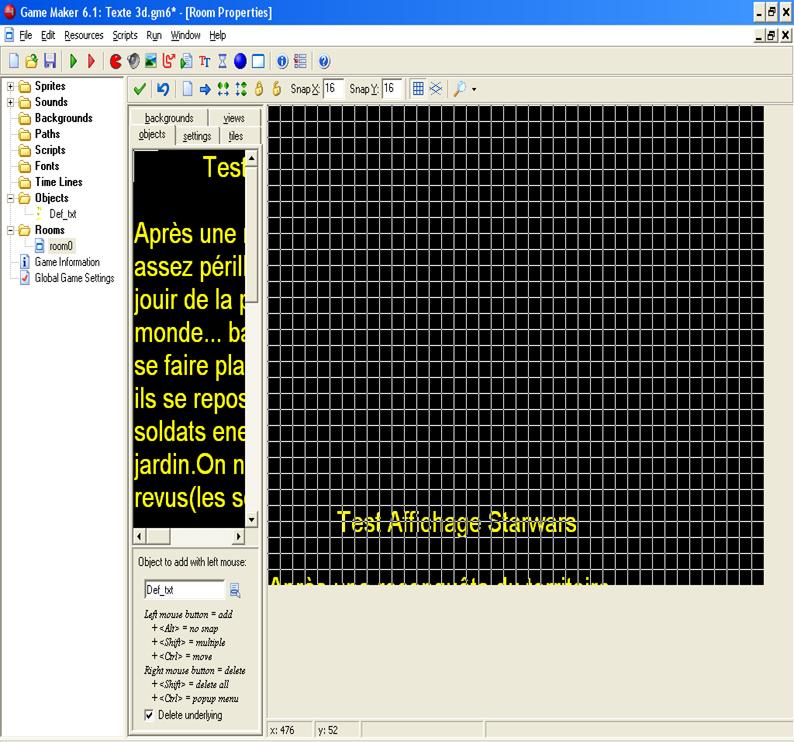This screenshot has width=794, height=742.
Task: Switch to the backgrounds tab
Action: [x=169, y=118]
